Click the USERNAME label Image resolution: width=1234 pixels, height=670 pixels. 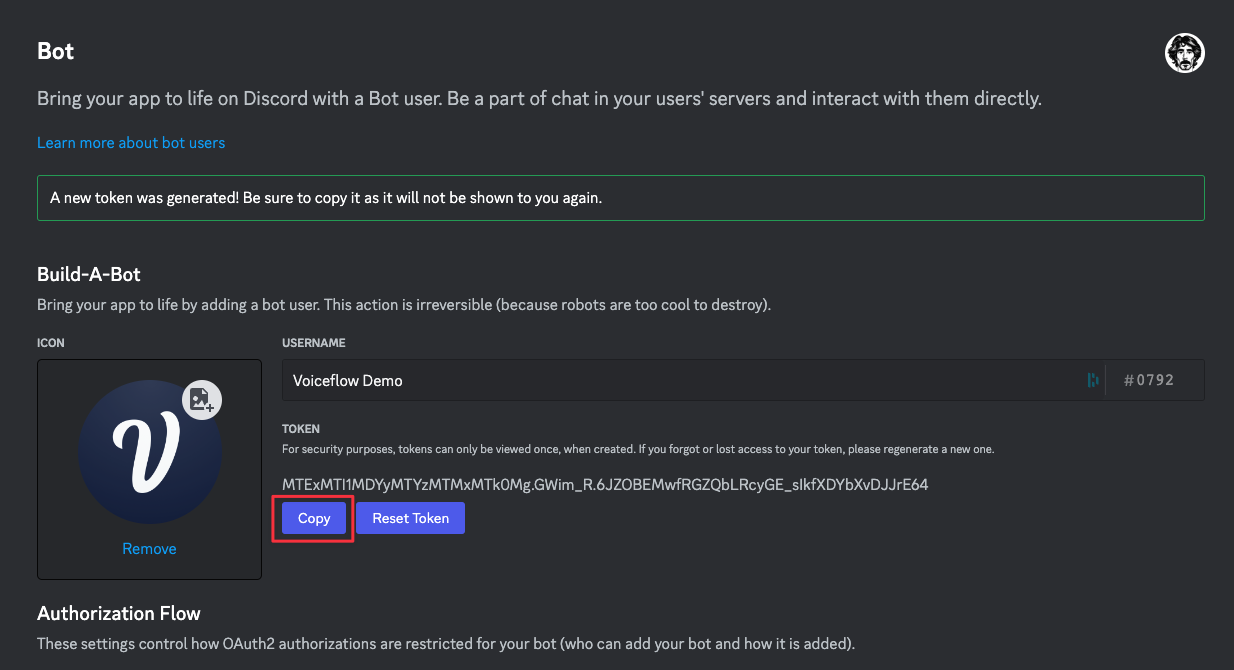click(314, 343)
